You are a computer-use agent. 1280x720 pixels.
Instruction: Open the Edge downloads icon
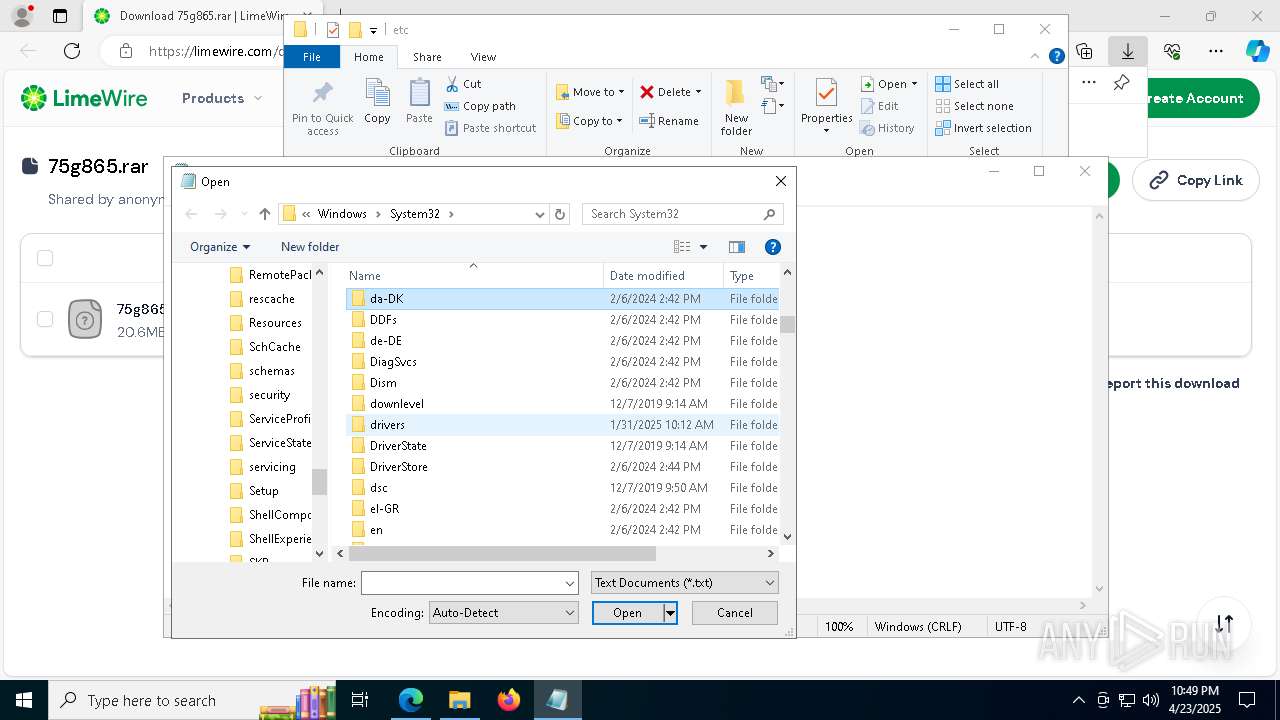tap(1128, 51)
